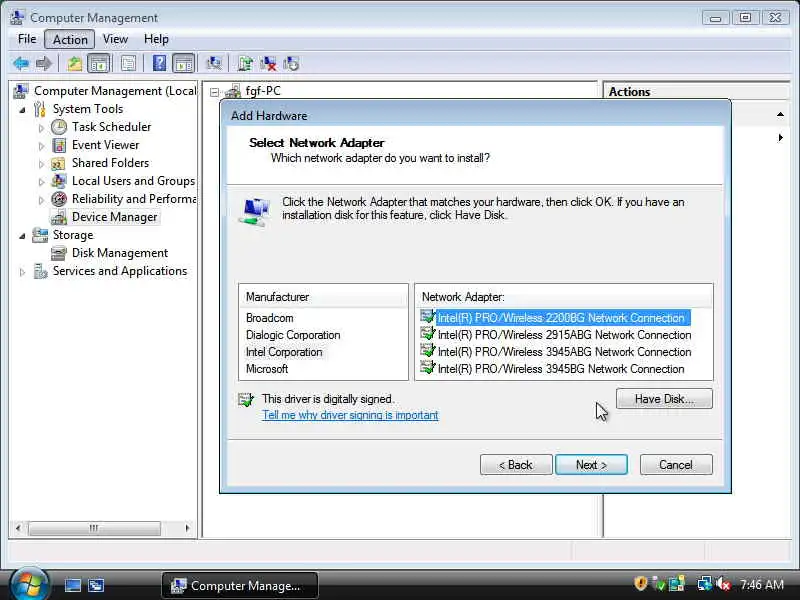Click the left-pane scrollbar right arrow
The height and width of the screenshot is (600, 800).
tap(187, 528)
